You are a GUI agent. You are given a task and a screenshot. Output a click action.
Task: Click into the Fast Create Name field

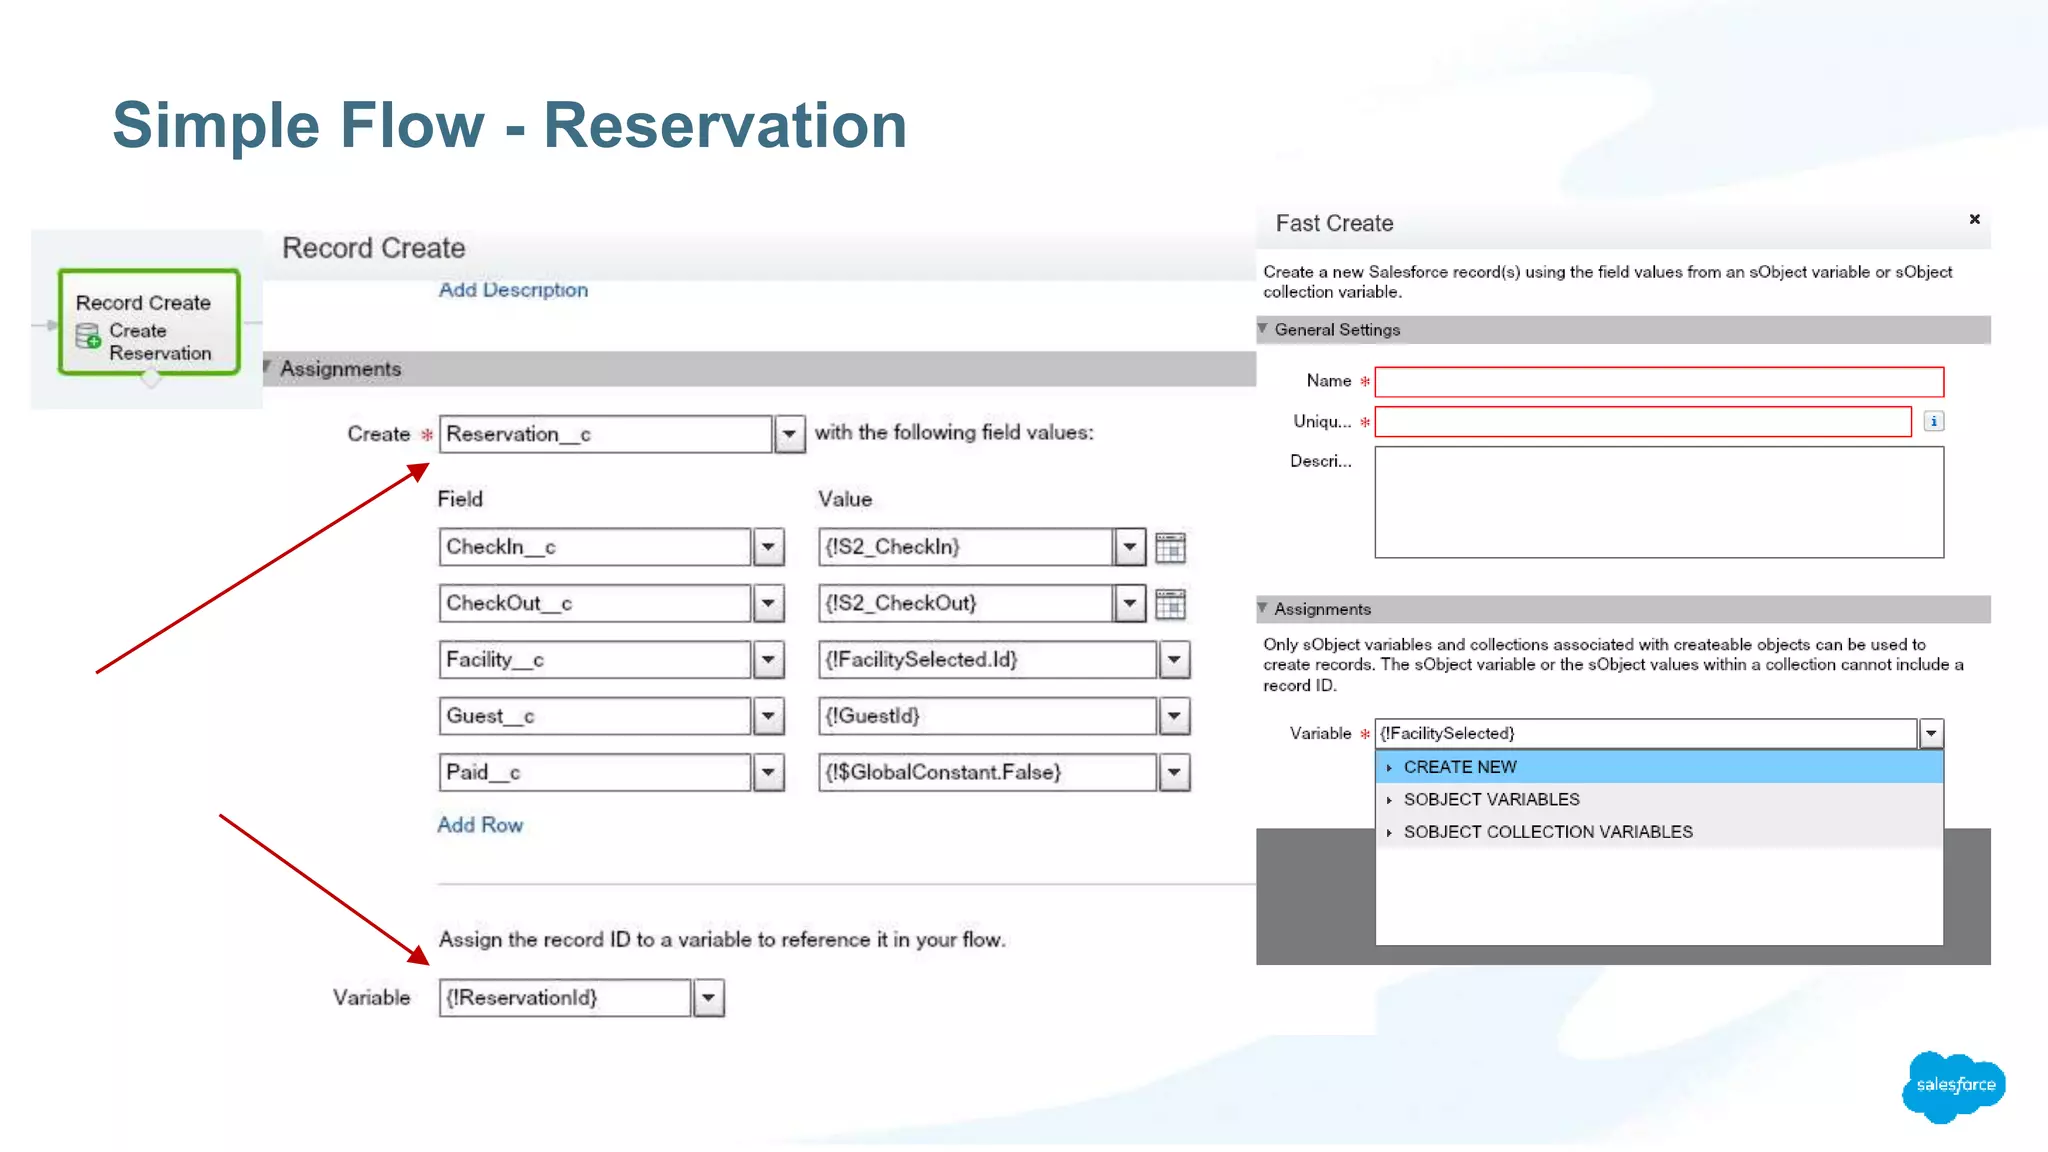click(1659, 382)
